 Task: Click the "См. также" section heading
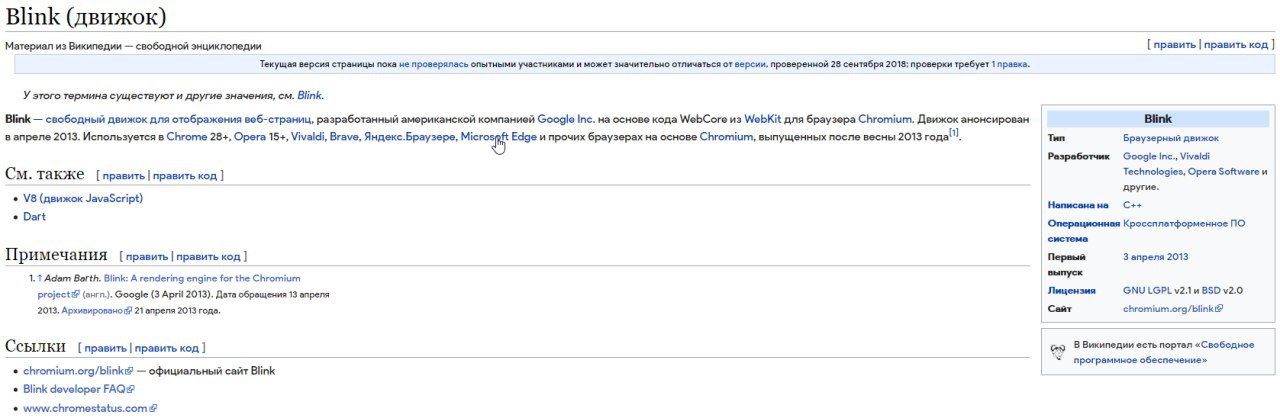tap(45, 174)
